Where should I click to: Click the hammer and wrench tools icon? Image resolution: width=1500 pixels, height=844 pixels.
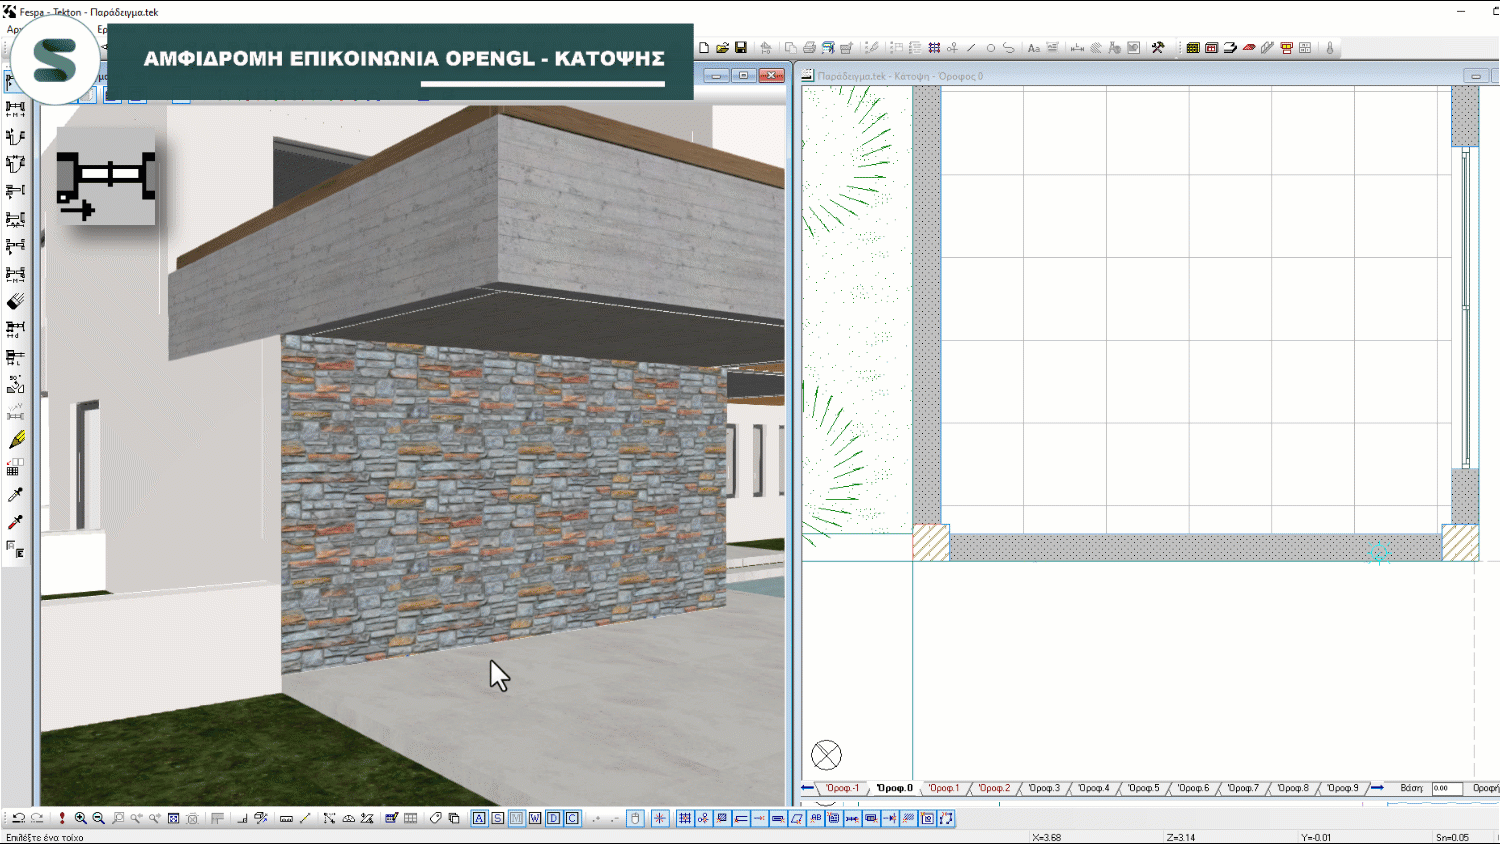click(x=1158, y=48)
